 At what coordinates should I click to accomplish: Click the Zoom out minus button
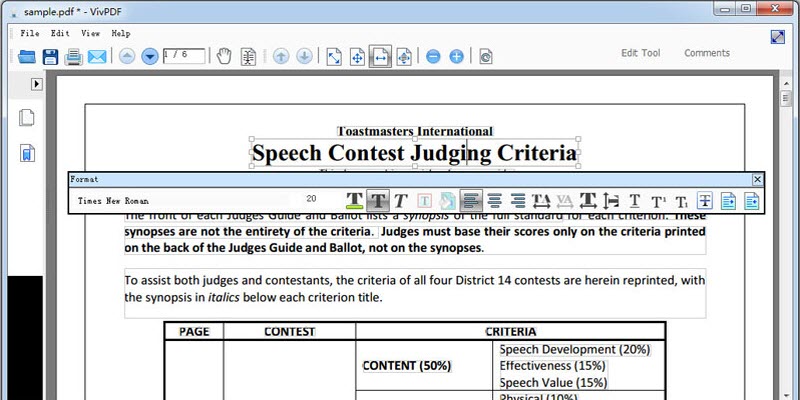pos(433,56)
